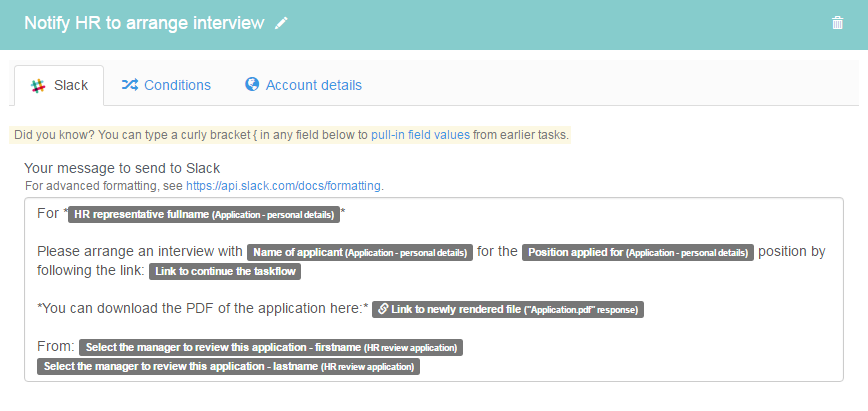This screenshot has width=868, height=411.
Task: Open the Conditions tab
Action: 166,85
